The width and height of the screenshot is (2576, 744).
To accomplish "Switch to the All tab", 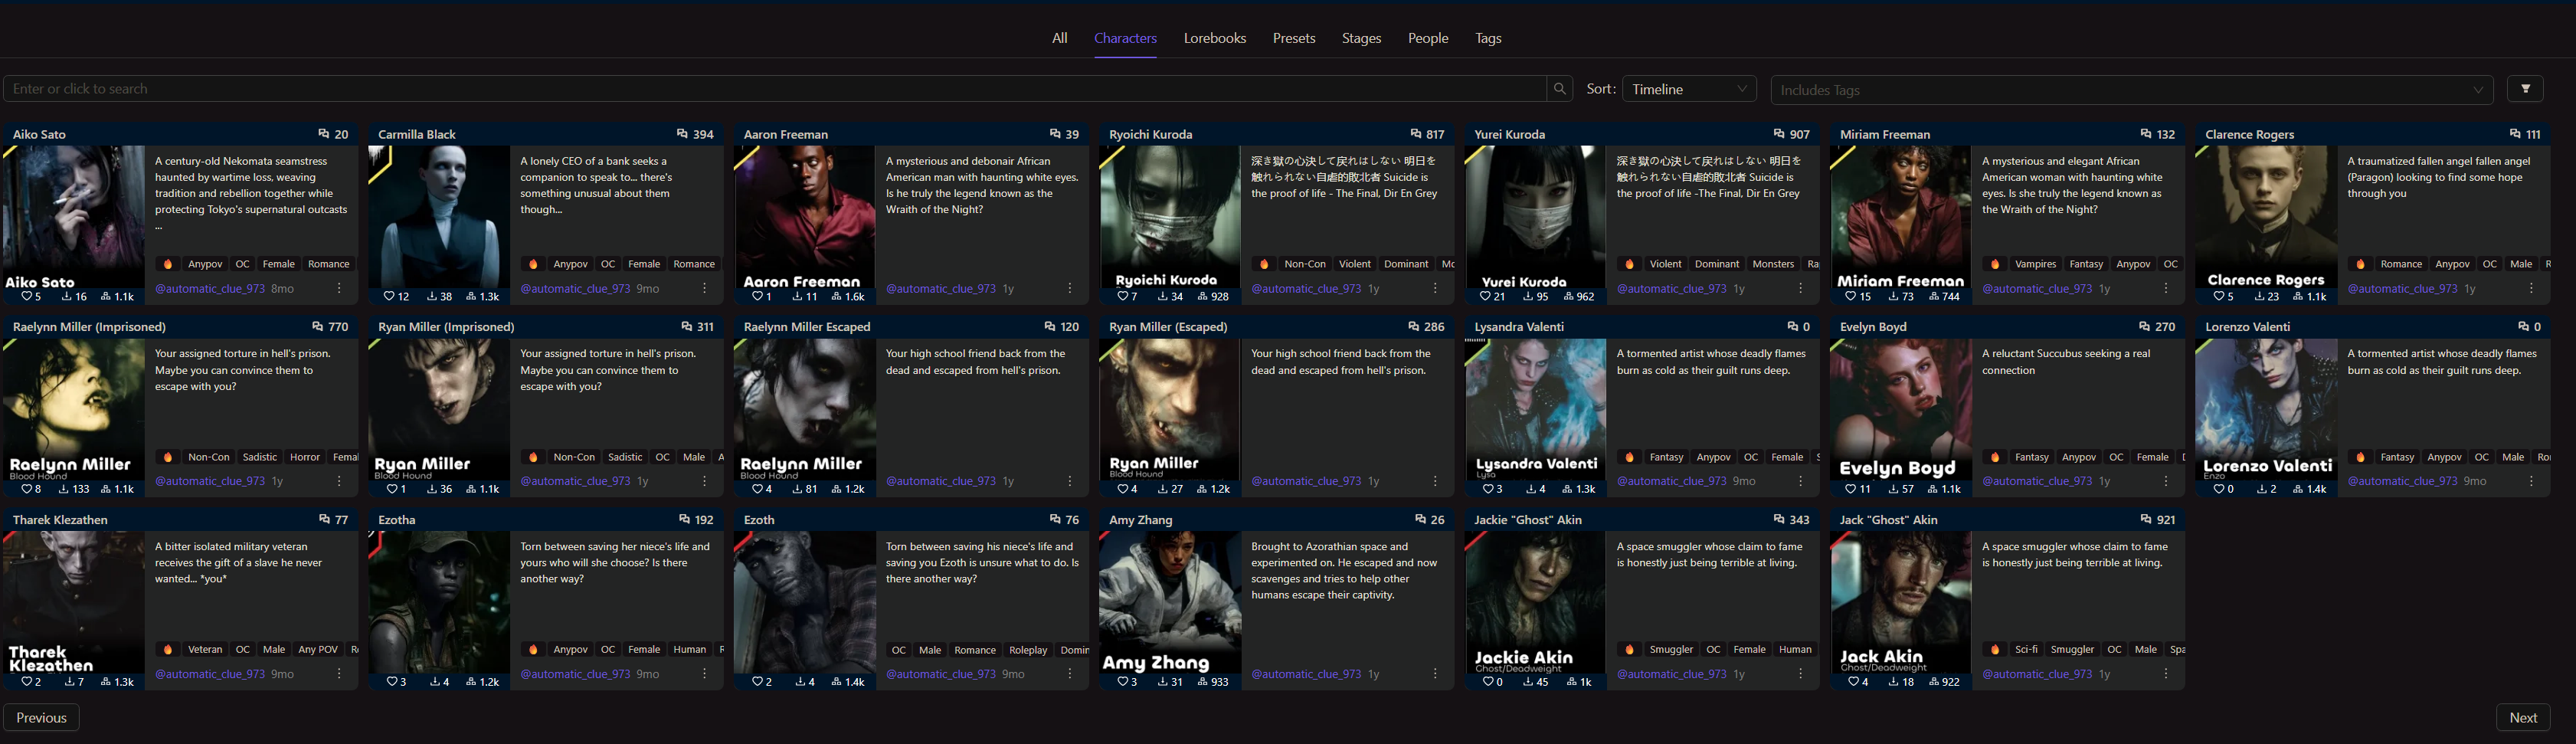I will 1059,38.
